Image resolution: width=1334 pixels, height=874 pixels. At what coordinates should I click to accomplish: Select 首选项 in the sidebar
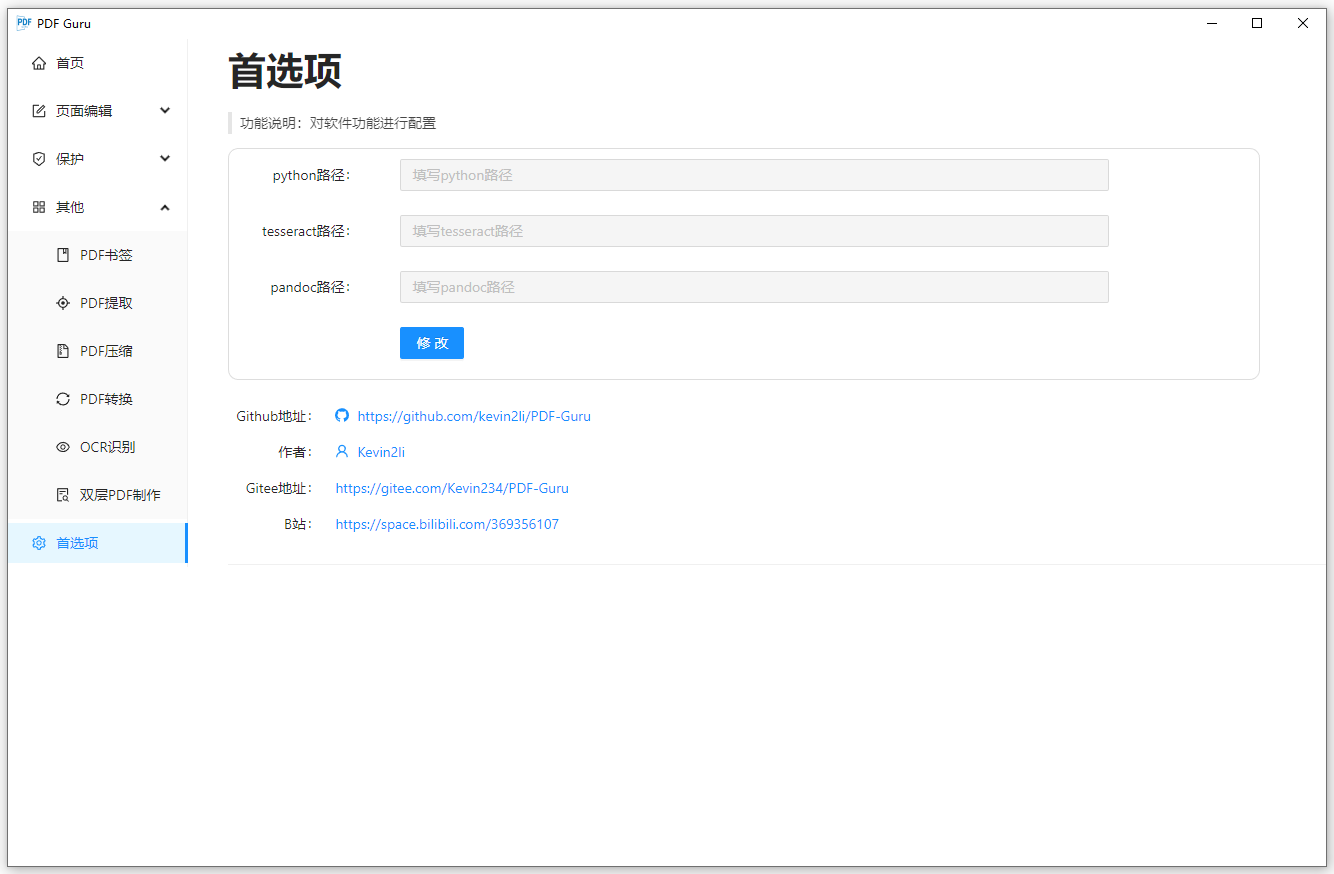97,543
